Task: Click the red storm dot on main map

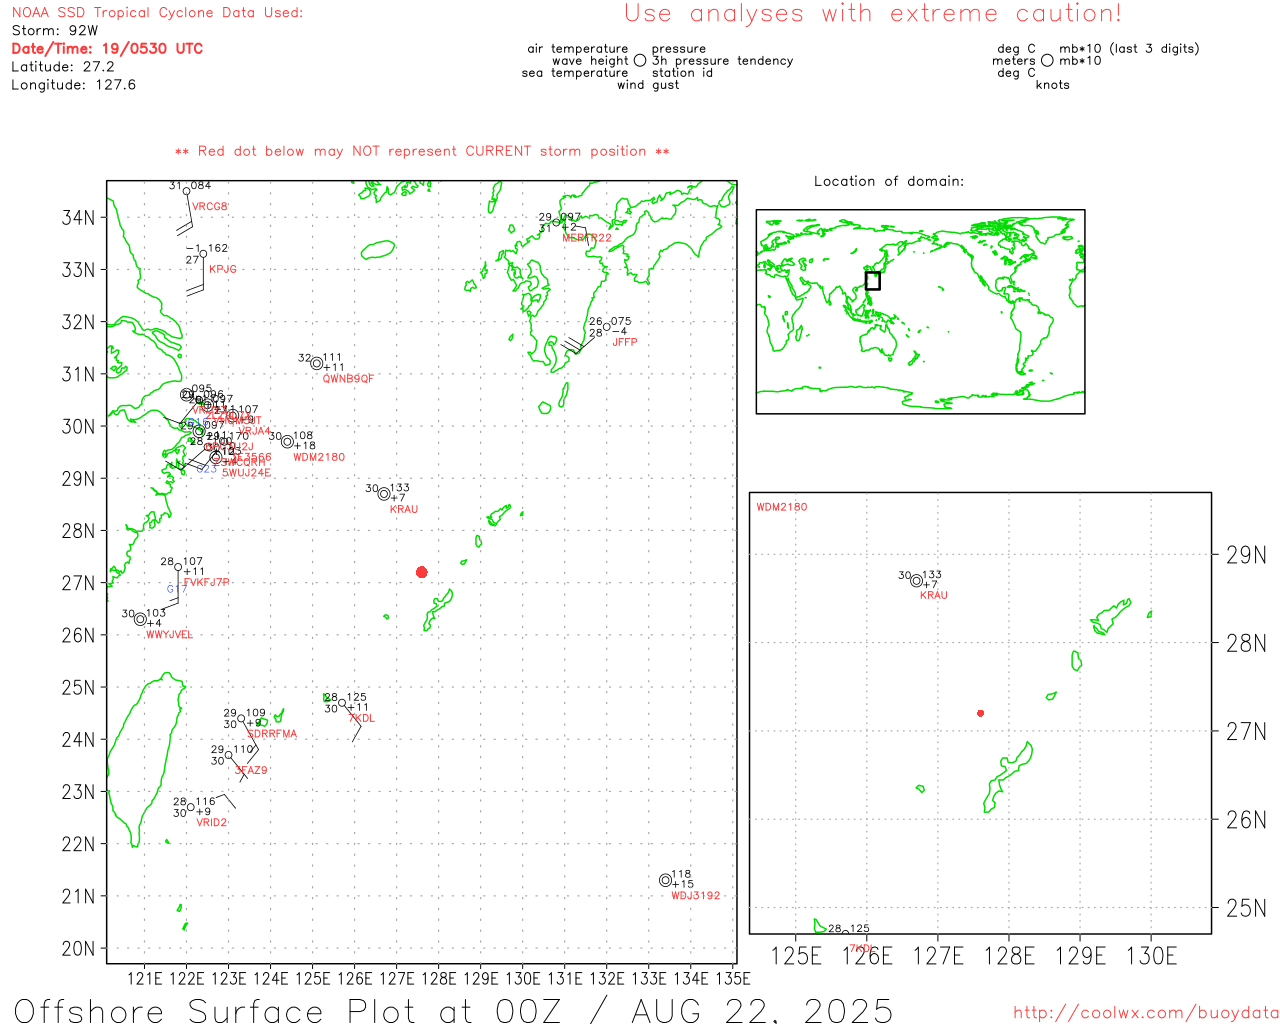Action: (x=422, y=572)
